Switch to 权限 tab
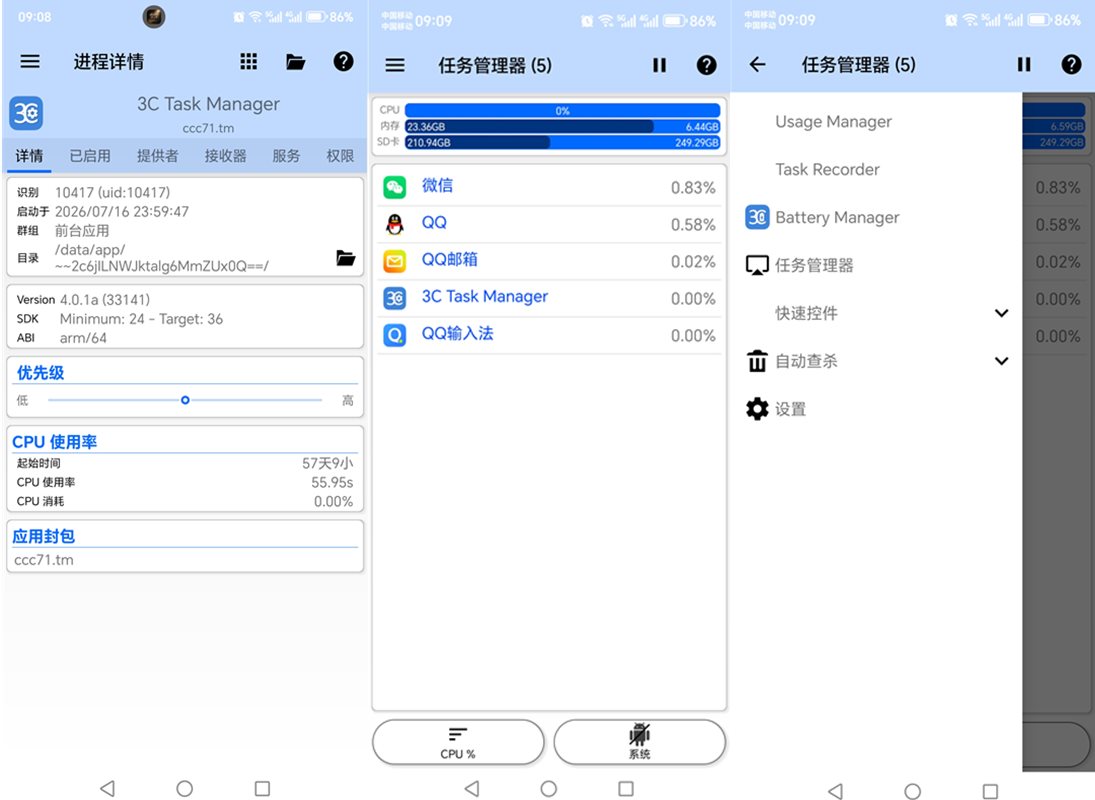 (340, 156)
